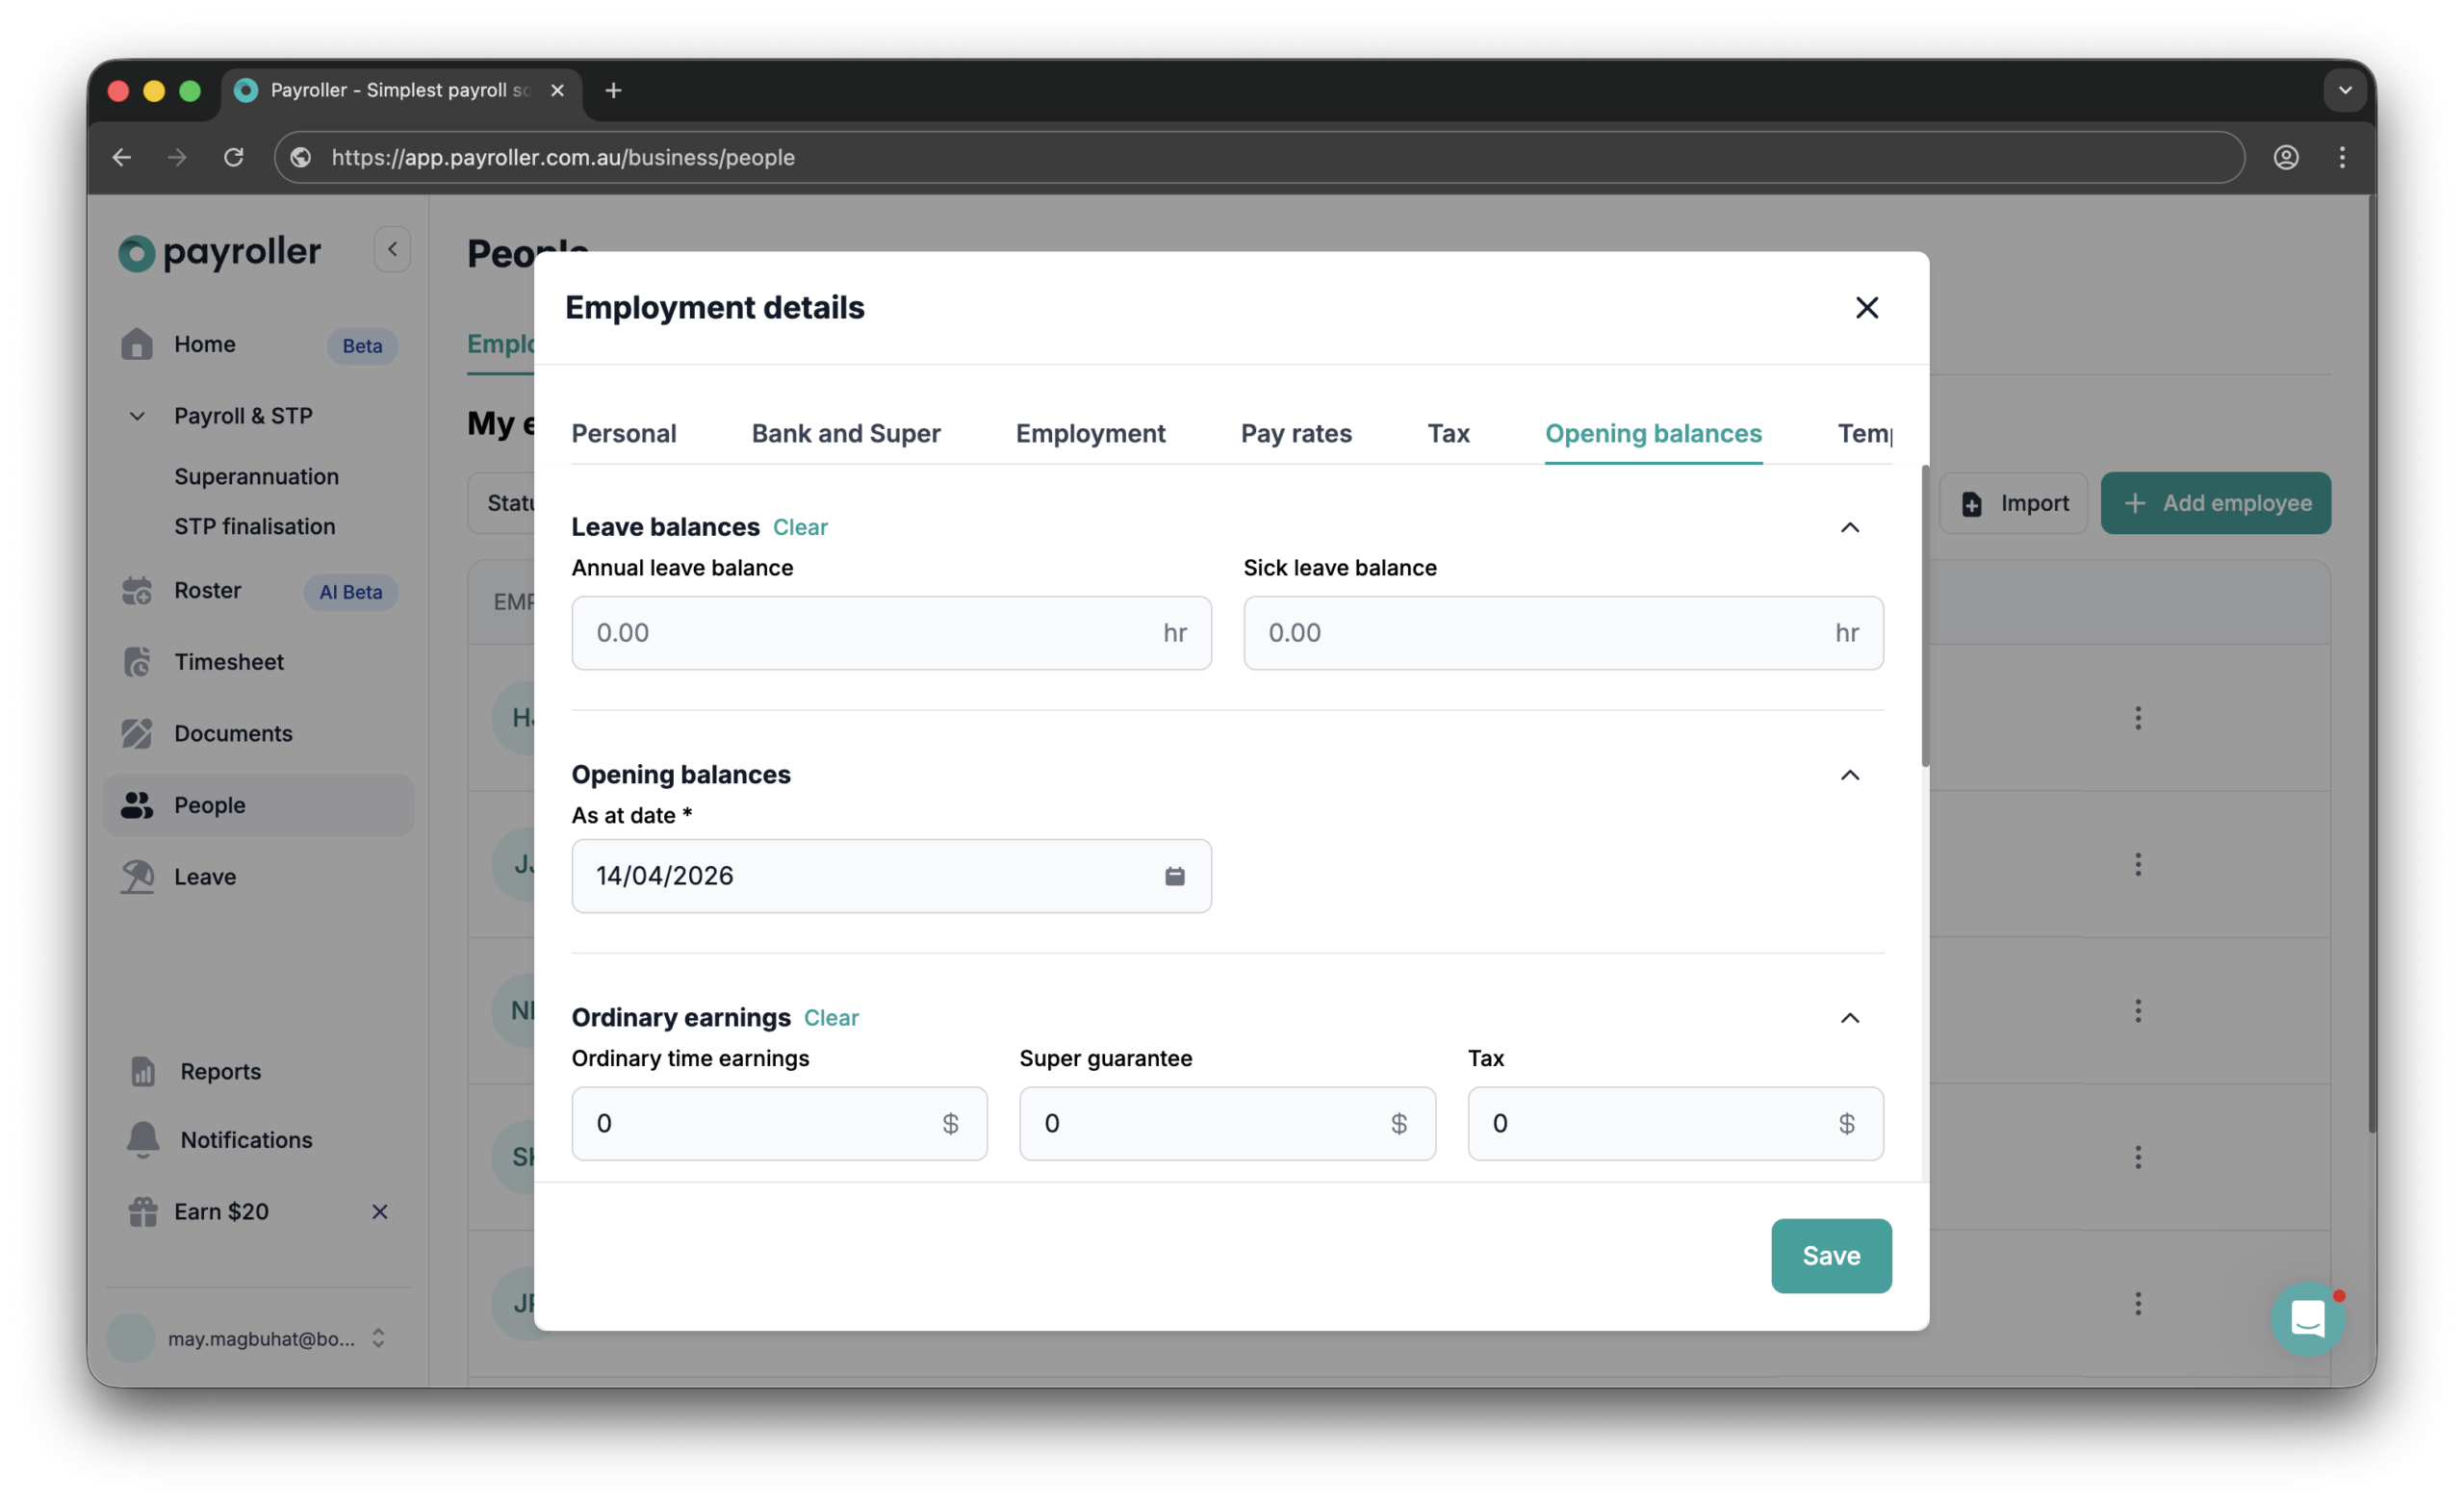
Task: Switch to the Tax tab
Action: click(1449, 433)
